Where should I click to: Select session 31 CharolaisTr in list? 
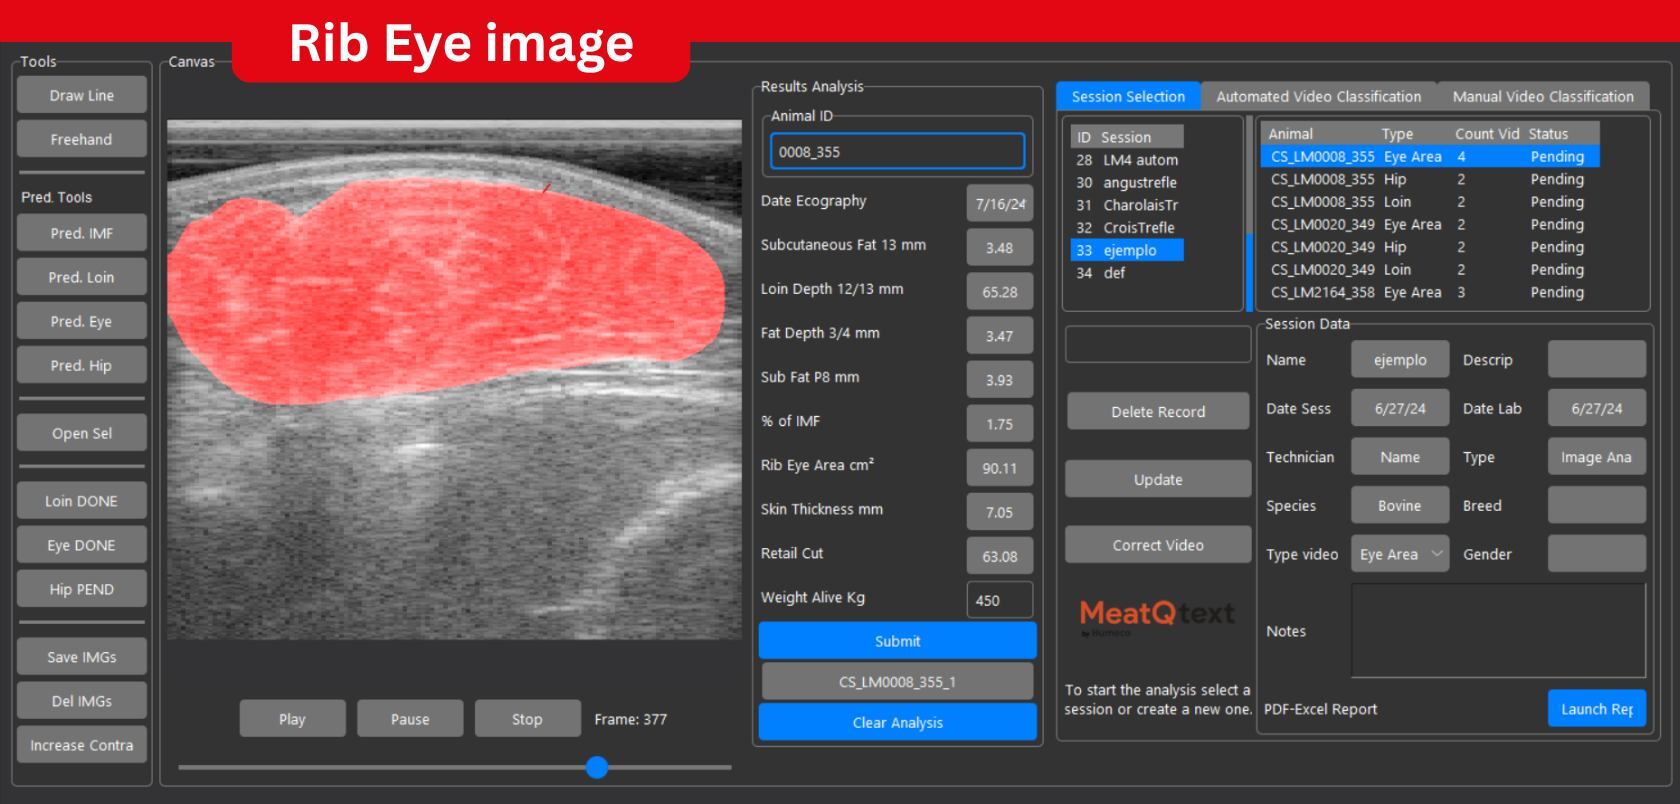pos(1127,205)
